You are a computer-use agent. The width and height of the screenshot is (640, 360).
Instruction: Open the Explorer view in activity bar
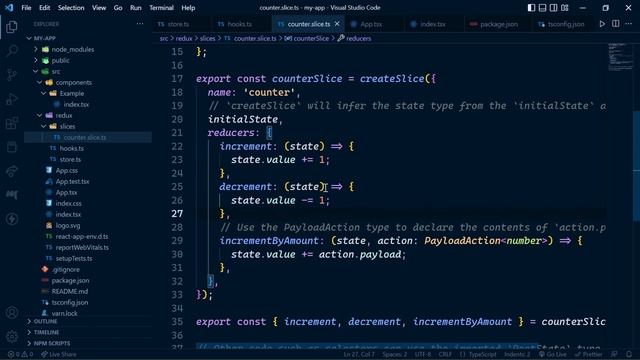click(12, 27)
